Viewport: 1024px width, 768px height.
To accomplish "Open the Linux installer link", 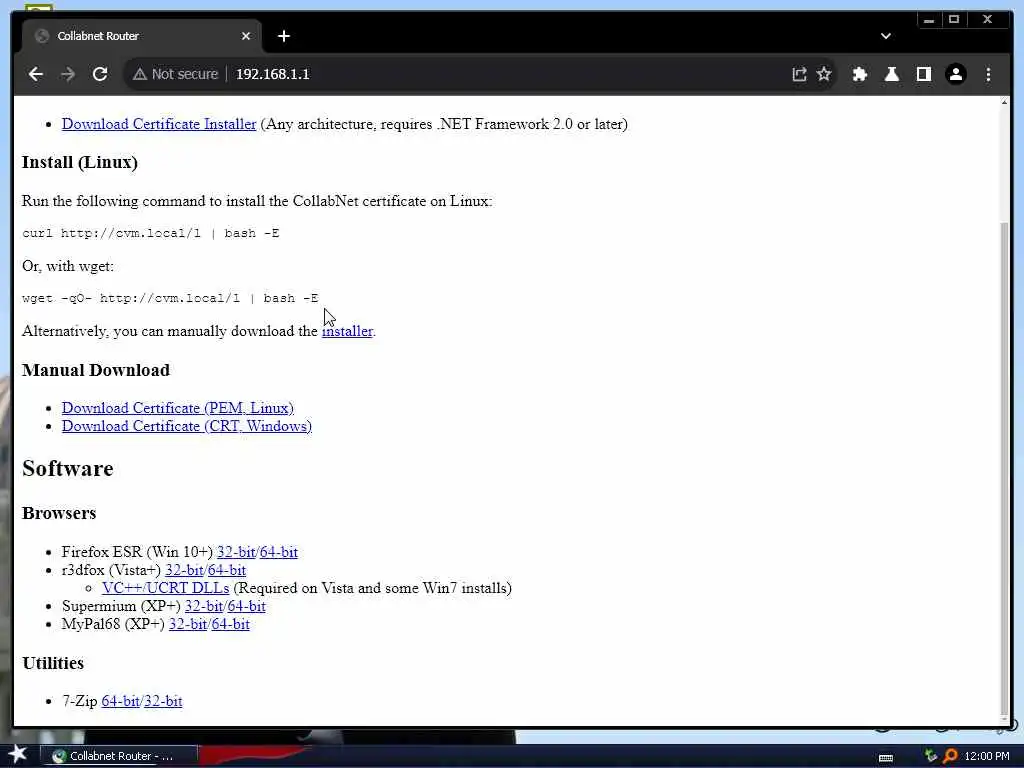I will click(347, 331).
